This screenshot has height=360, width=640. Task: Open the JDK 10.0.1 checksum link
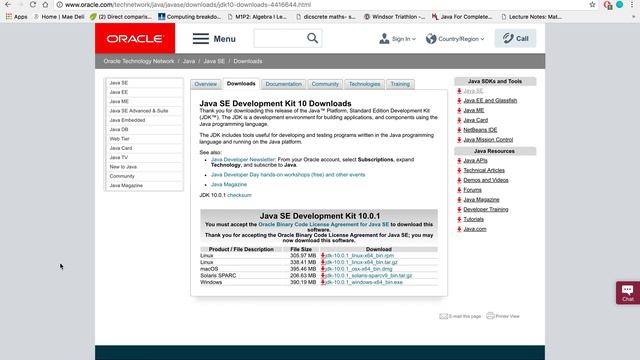(239, 195)
